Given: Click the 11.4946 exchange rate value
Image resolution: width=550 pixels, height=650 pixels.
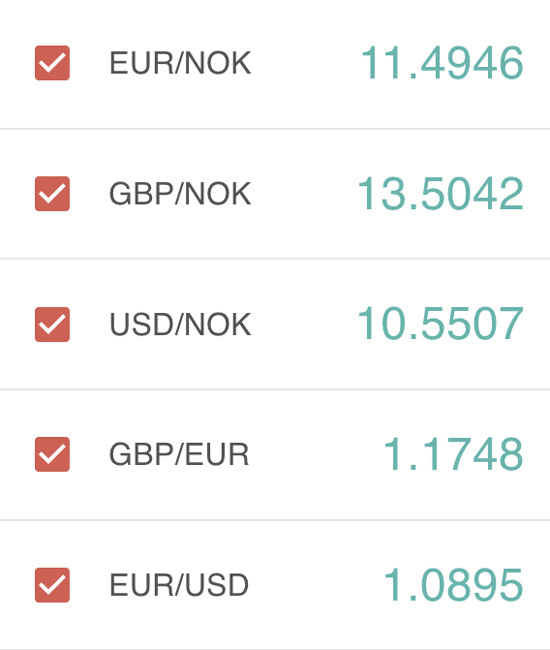Looking at the screenshot, I should click(442, 63).
